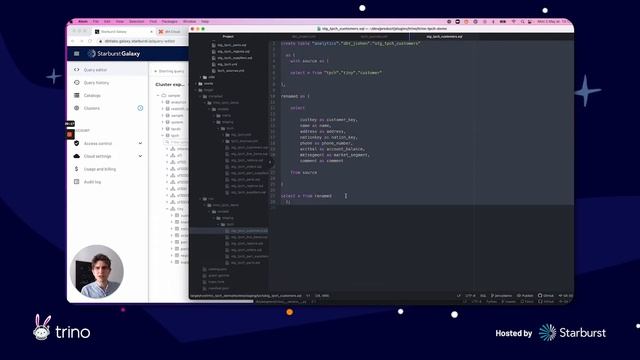This screenshot has width=640, height=360.
Task: Click the filter field under tpch catalog
Action: 176,142
